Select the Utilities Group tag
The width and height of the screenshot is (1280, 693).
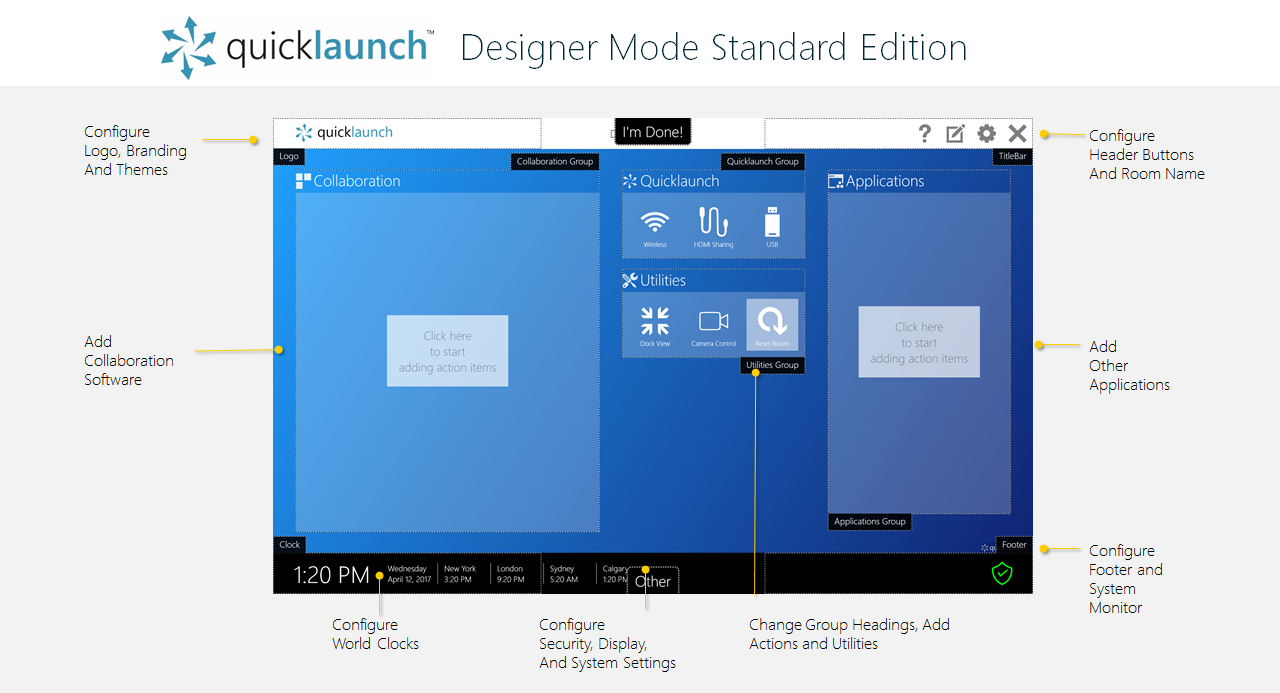(773, 365)
